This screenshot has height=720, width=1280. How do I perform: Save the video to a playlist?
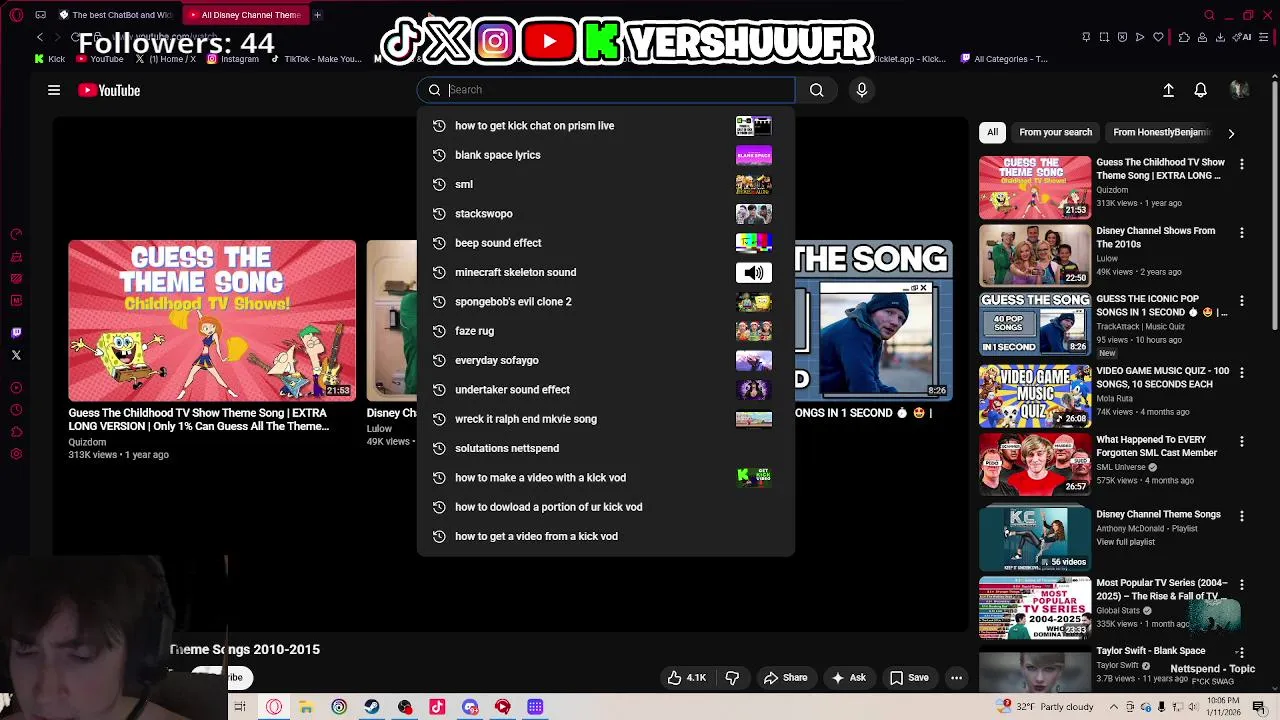[909, 678]
